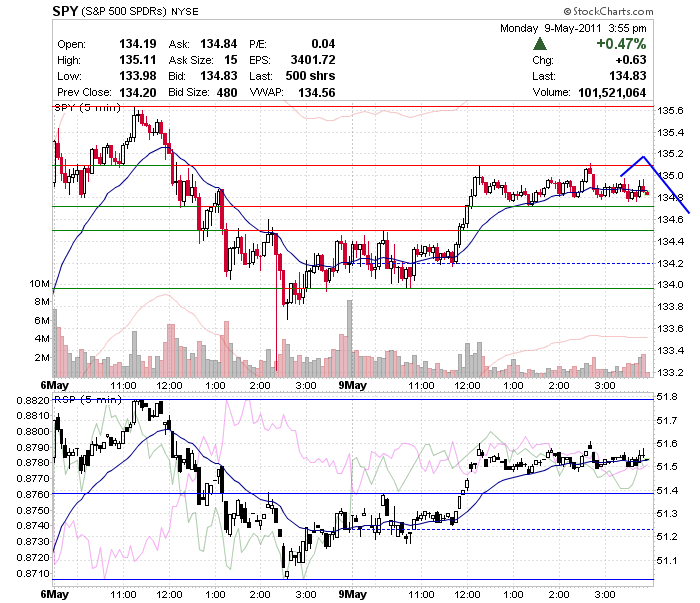The width and height of the screenshot is (700, 603).
Task: Click the 0.8820 ratio axis label
Action: pyautogui.click(x=33, y=400)
